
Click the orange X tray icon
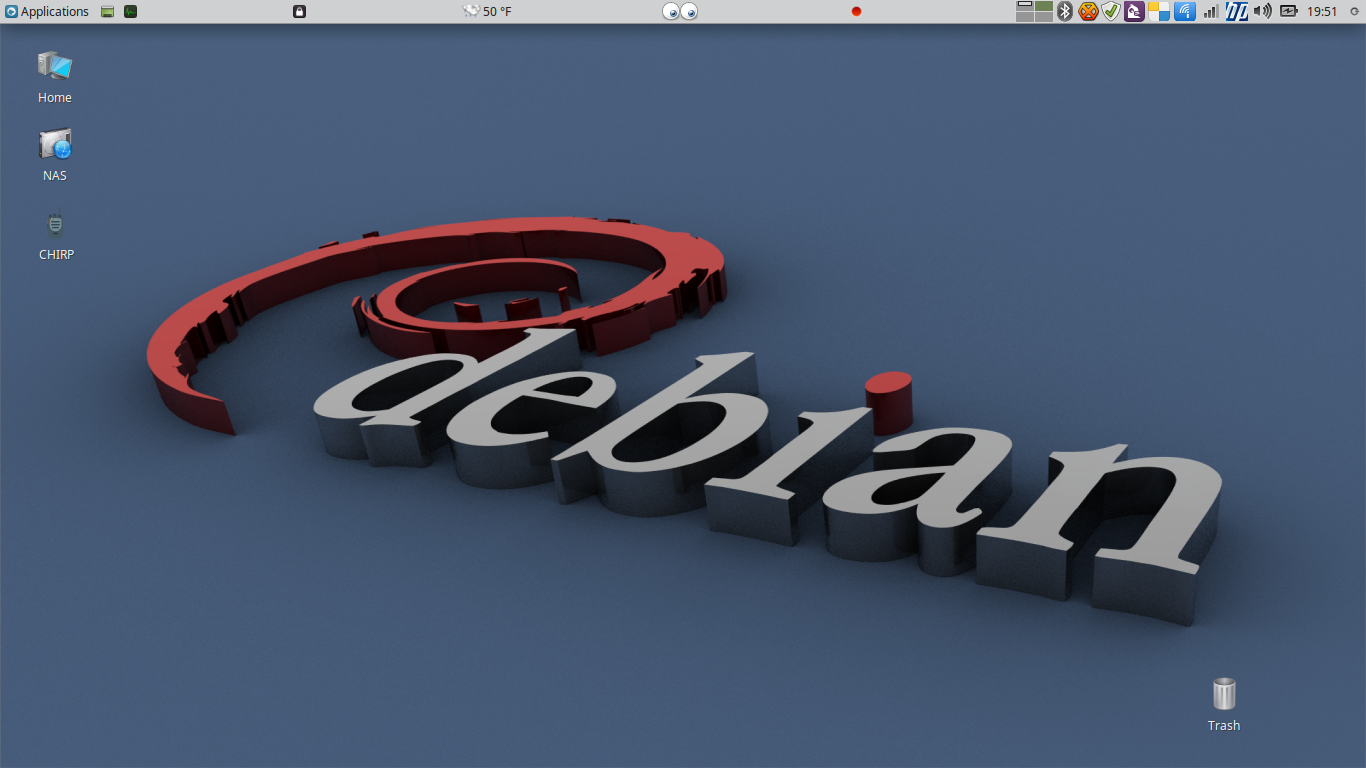(x=1089, y=12)
